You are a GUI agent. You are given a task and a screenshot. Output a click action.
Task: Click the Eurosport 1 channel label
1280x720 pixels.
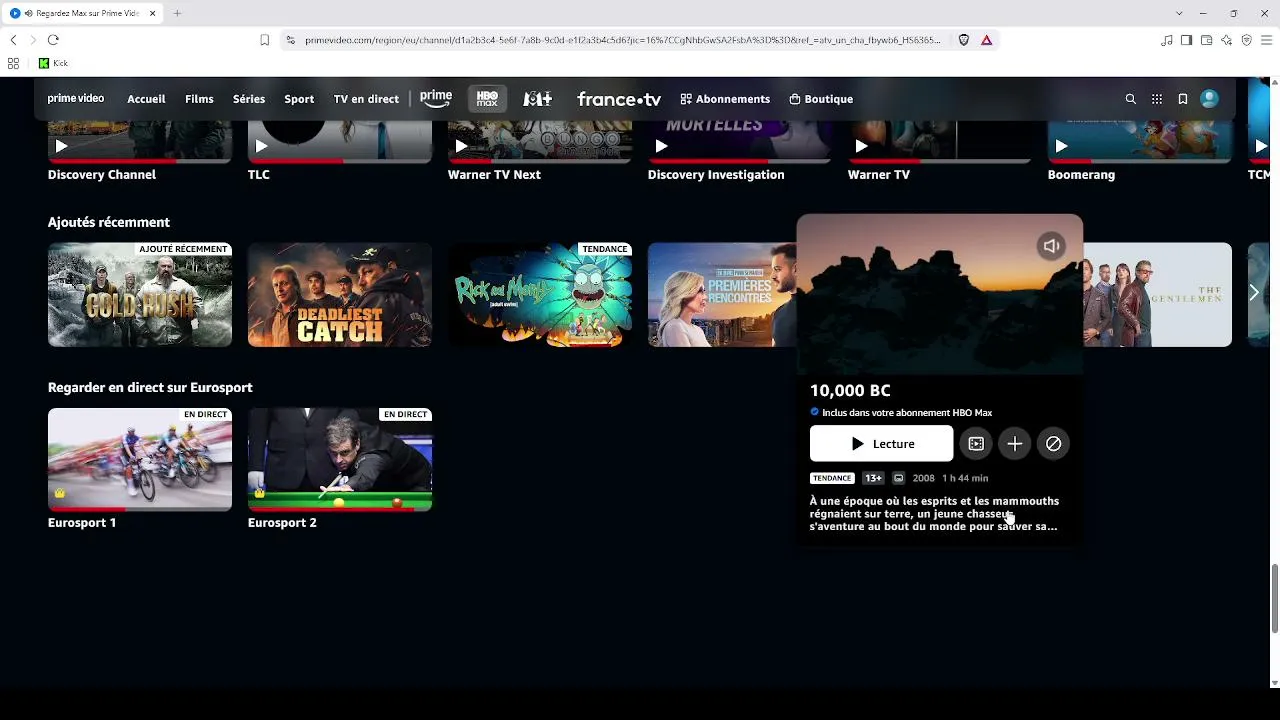click(x=82, y=523)
